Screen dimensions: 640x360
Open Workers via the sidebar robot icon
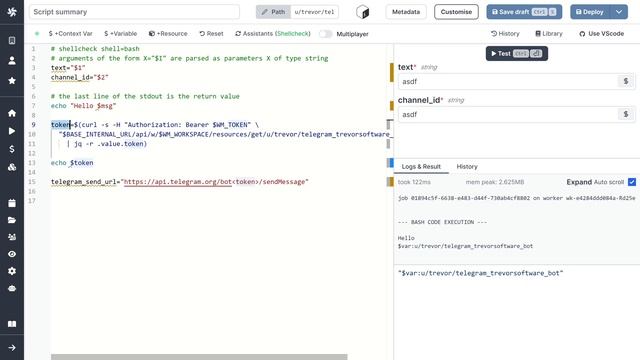point(12,289)
